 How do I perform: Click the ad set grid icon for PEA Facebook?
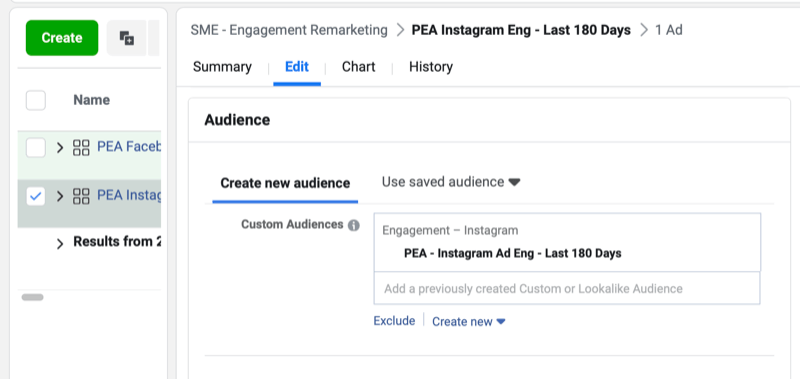click(x=81, y=148)
